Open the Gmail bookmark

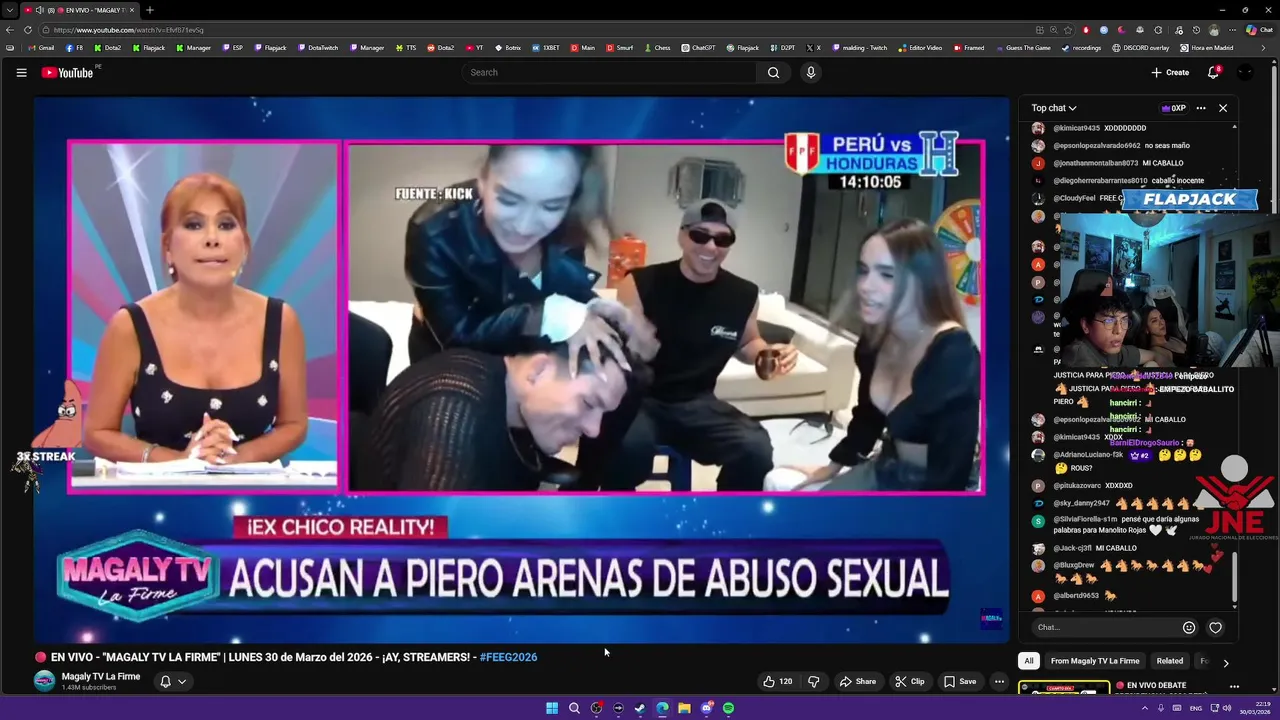pyautogui.click(x=41, y=48)
